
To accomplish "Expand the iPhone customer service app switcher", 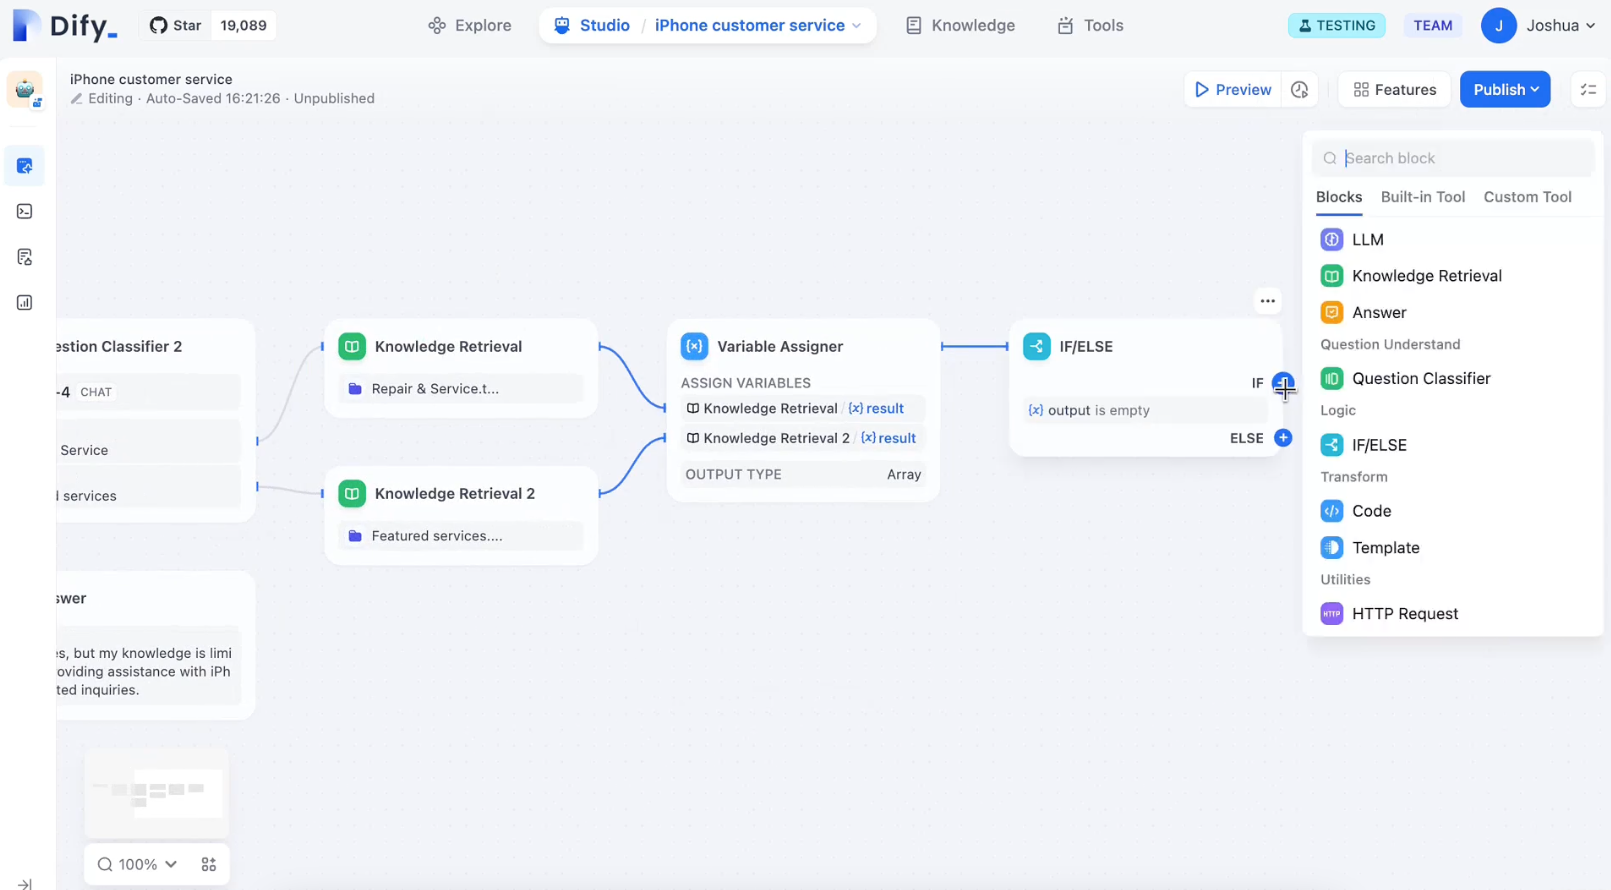I will (757, 26).
